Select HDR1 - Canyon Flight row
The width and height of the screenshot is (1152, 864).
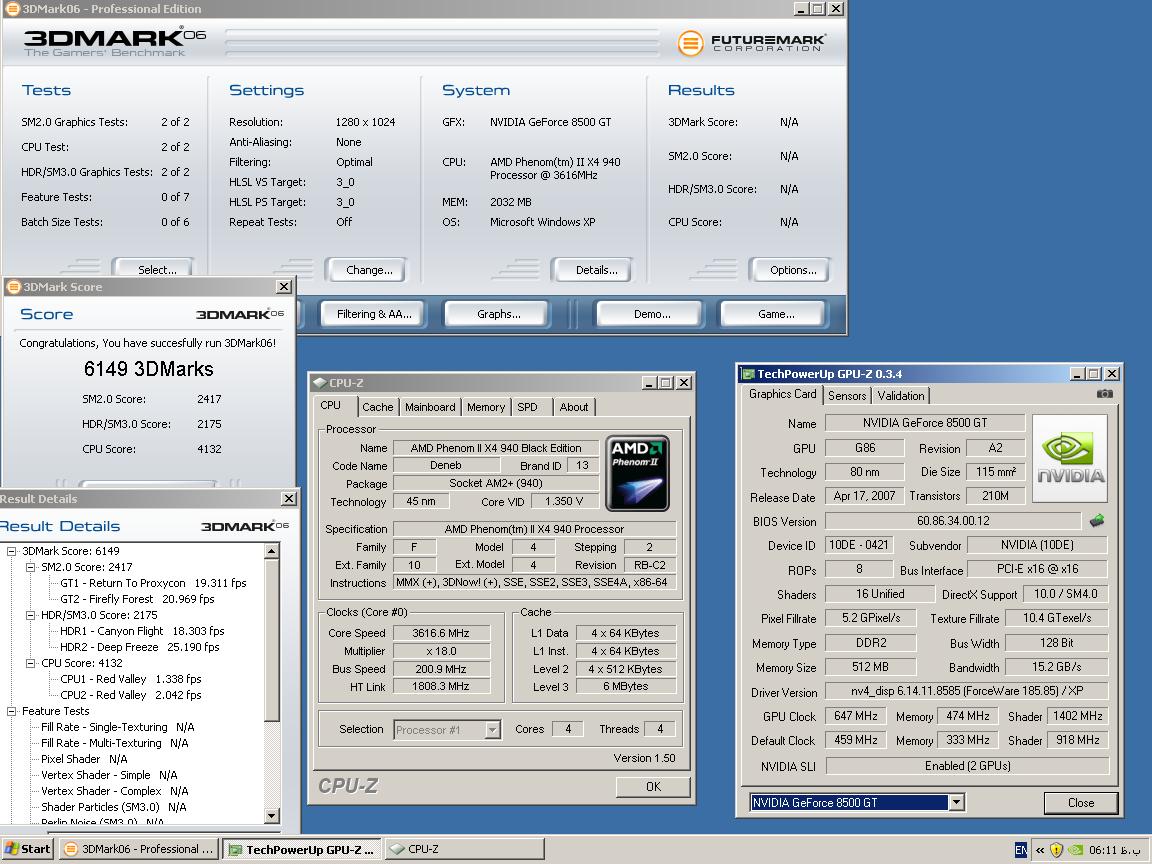pyautogui.click(x=142, y=631)
